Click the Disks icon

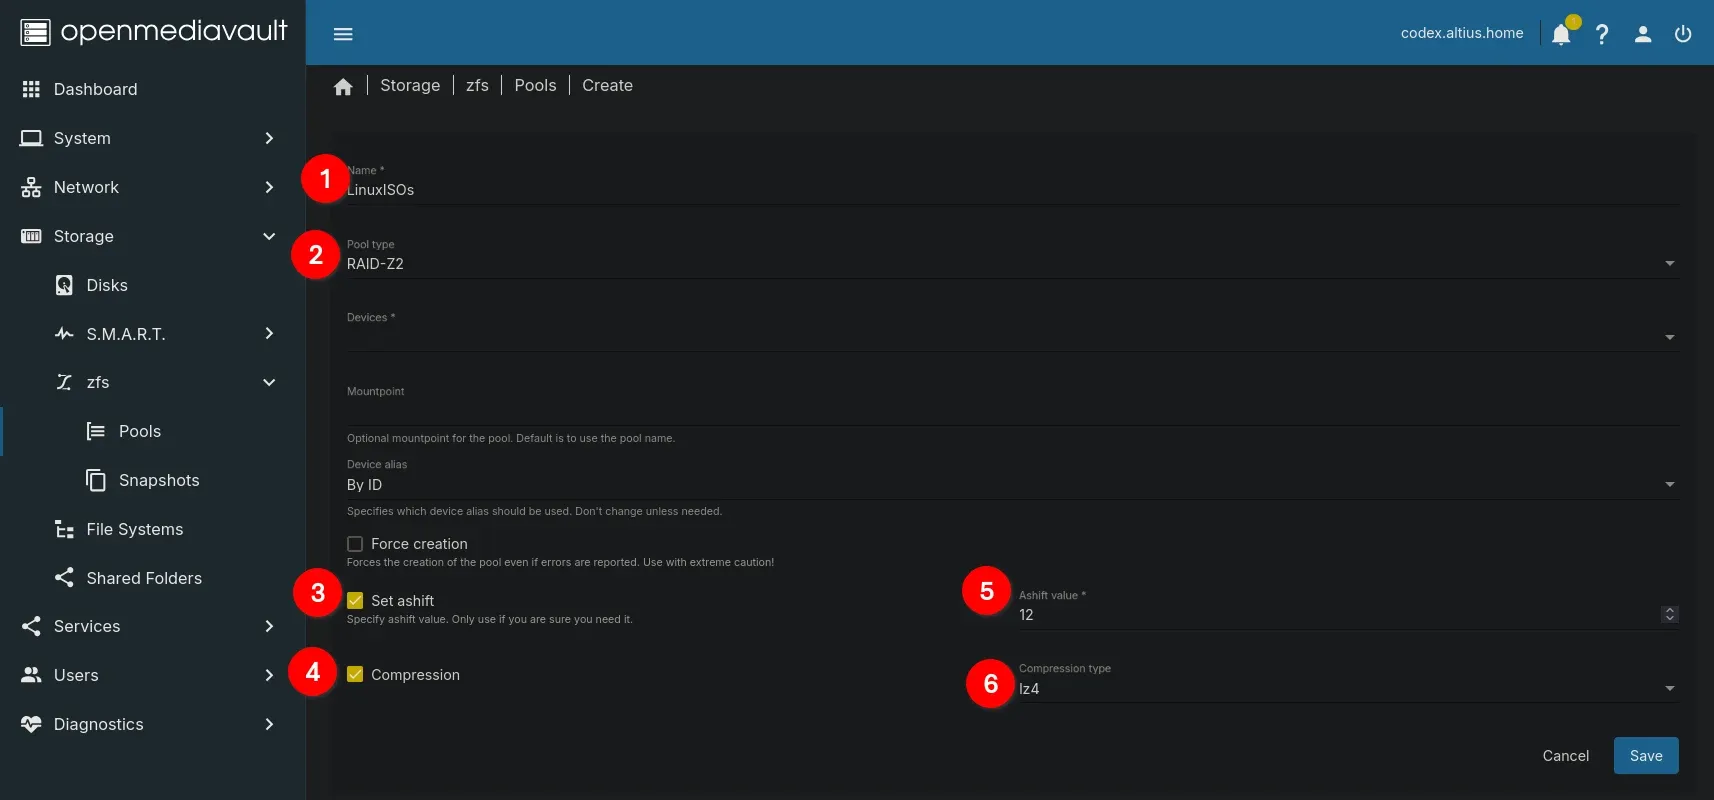64,285
